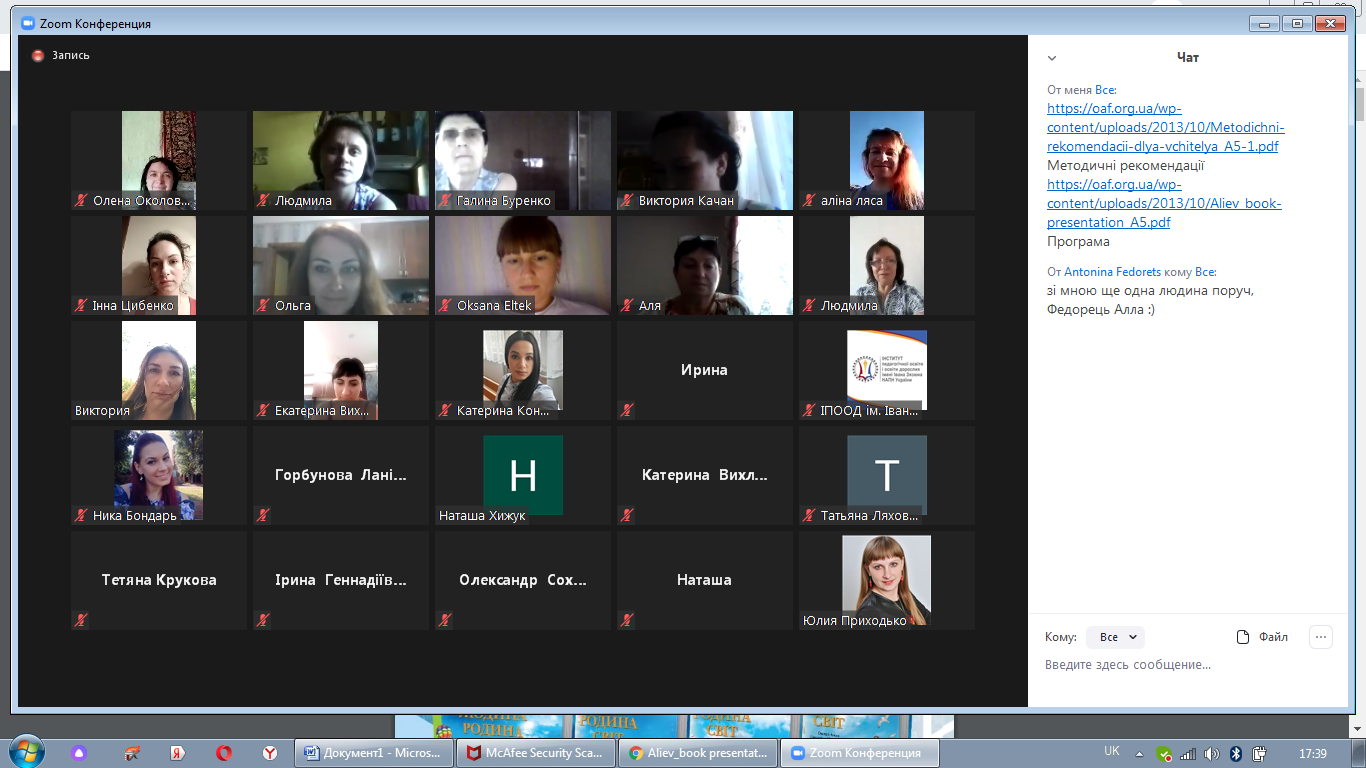Click the chat message input field
Screen dimensions: 1366x768
point(1180,665)
